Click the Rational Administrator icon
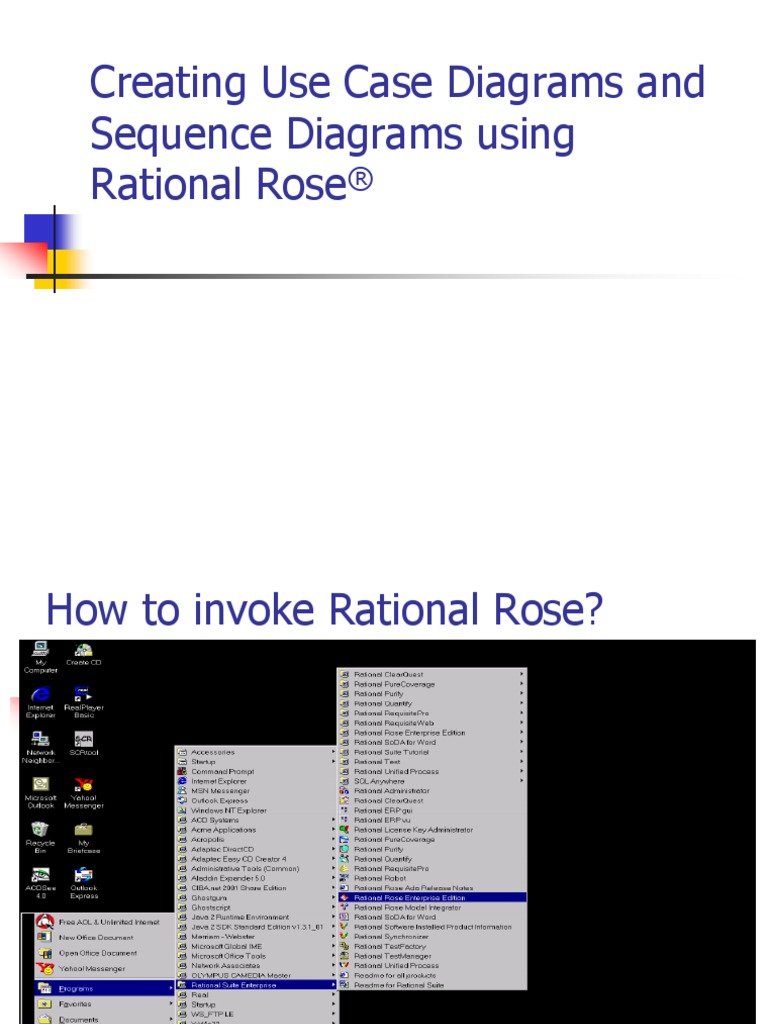Screen dimensions: 768x1024 (344, 791)
